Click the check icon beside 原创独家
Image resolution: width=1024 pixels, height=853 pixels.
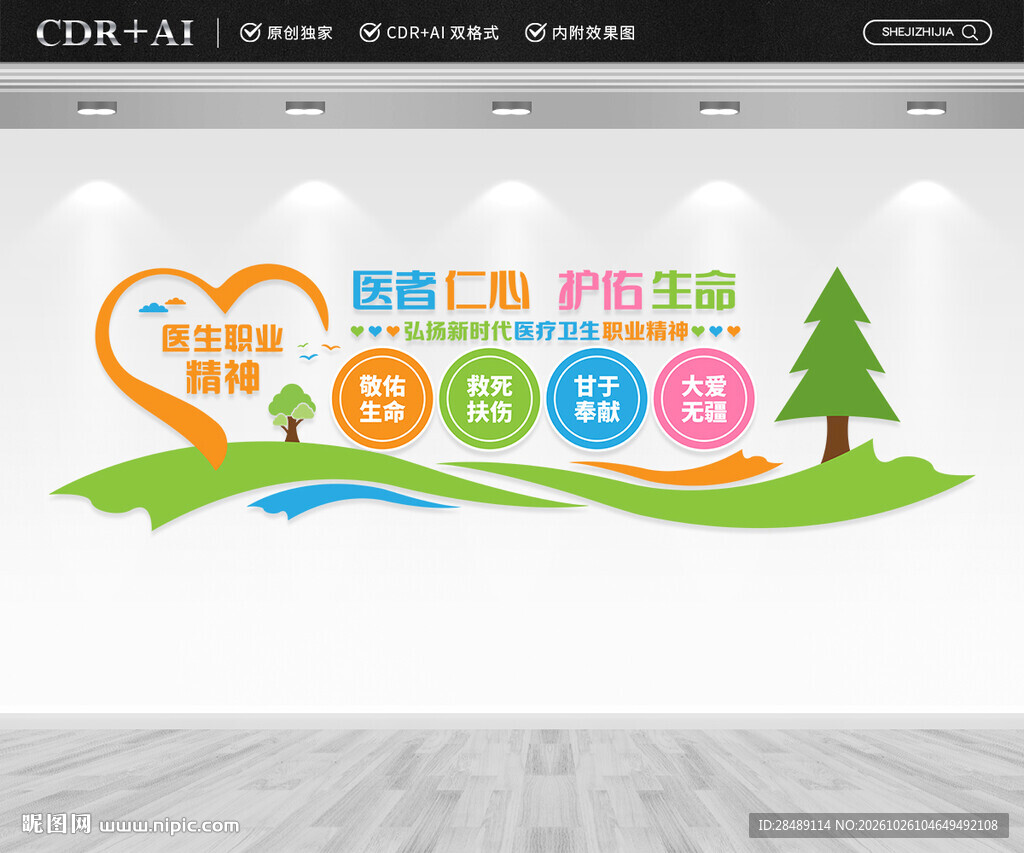(x=250, y=32)
